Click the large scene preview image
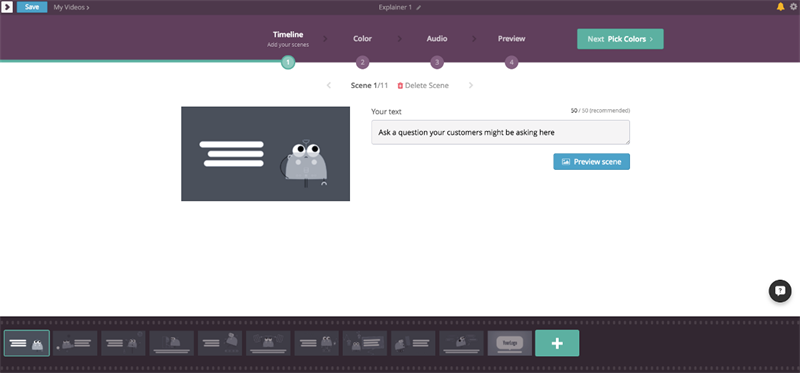 265,154
